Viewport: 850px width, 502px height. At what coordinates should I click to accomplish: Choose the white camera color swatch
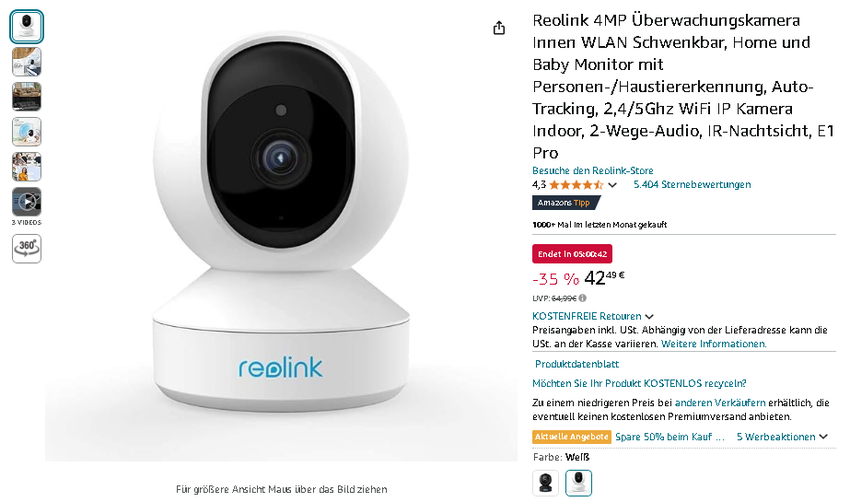[x=578, y=482]
